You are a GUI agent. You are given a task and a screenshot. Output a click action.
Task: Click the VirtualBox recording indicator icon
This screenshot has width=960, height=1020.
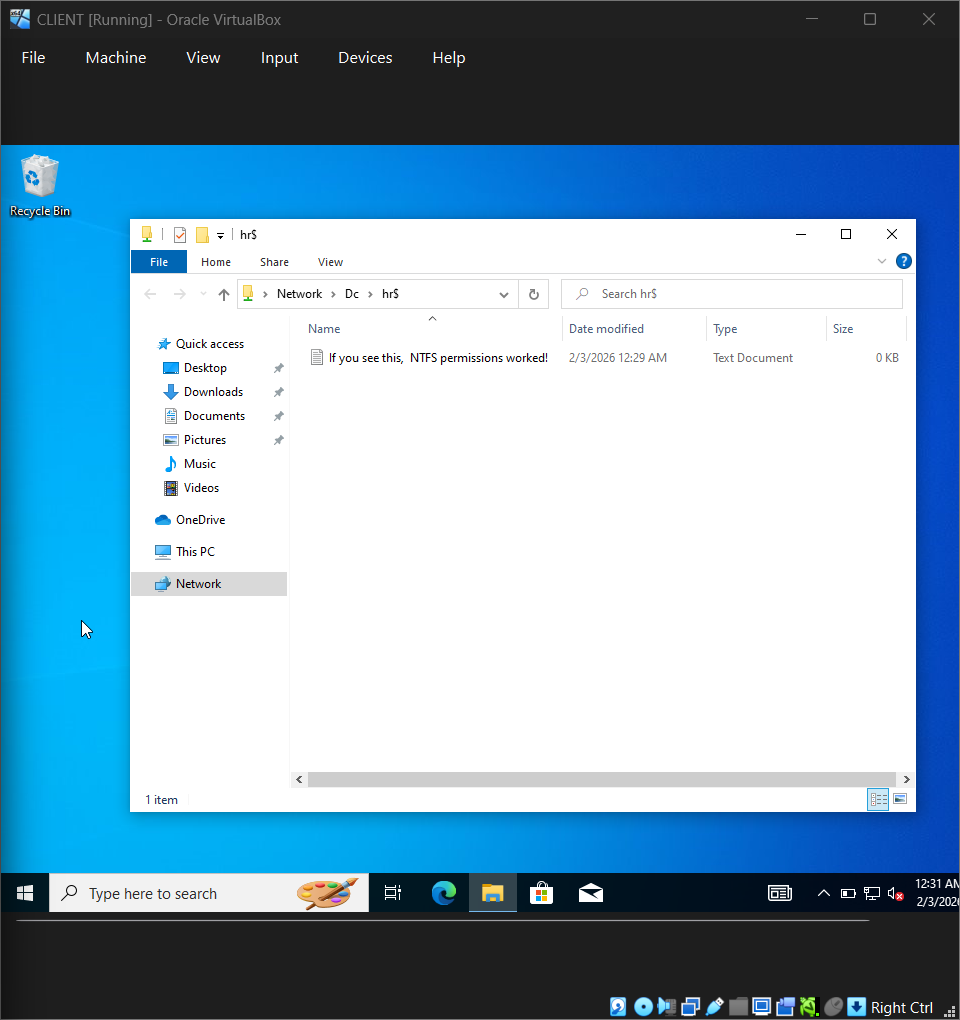[786, 1006]
